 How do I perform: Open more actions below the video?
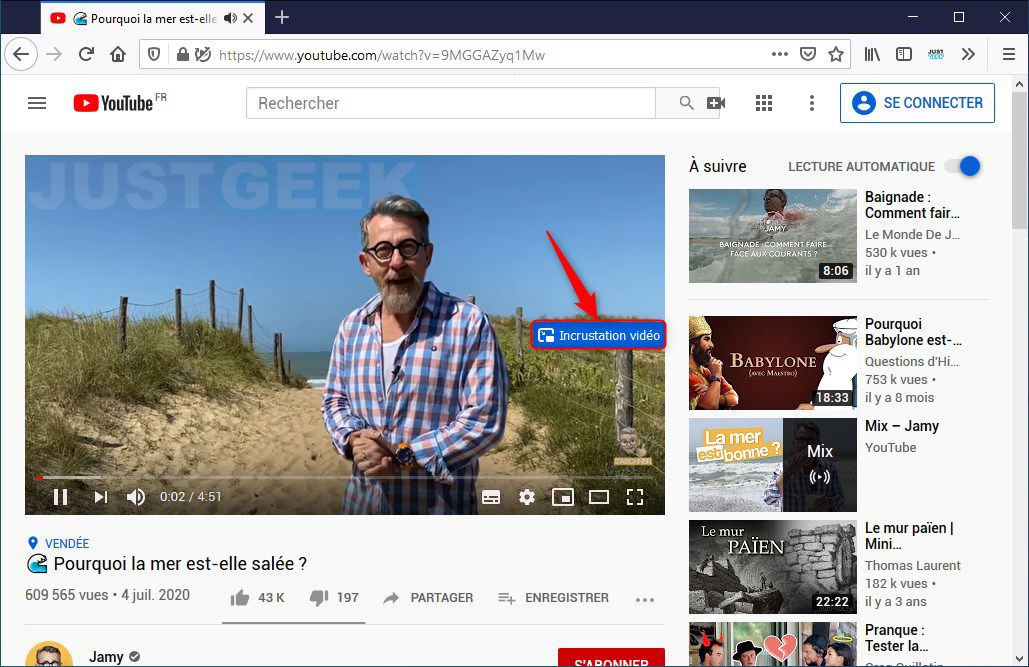point(645,599)
